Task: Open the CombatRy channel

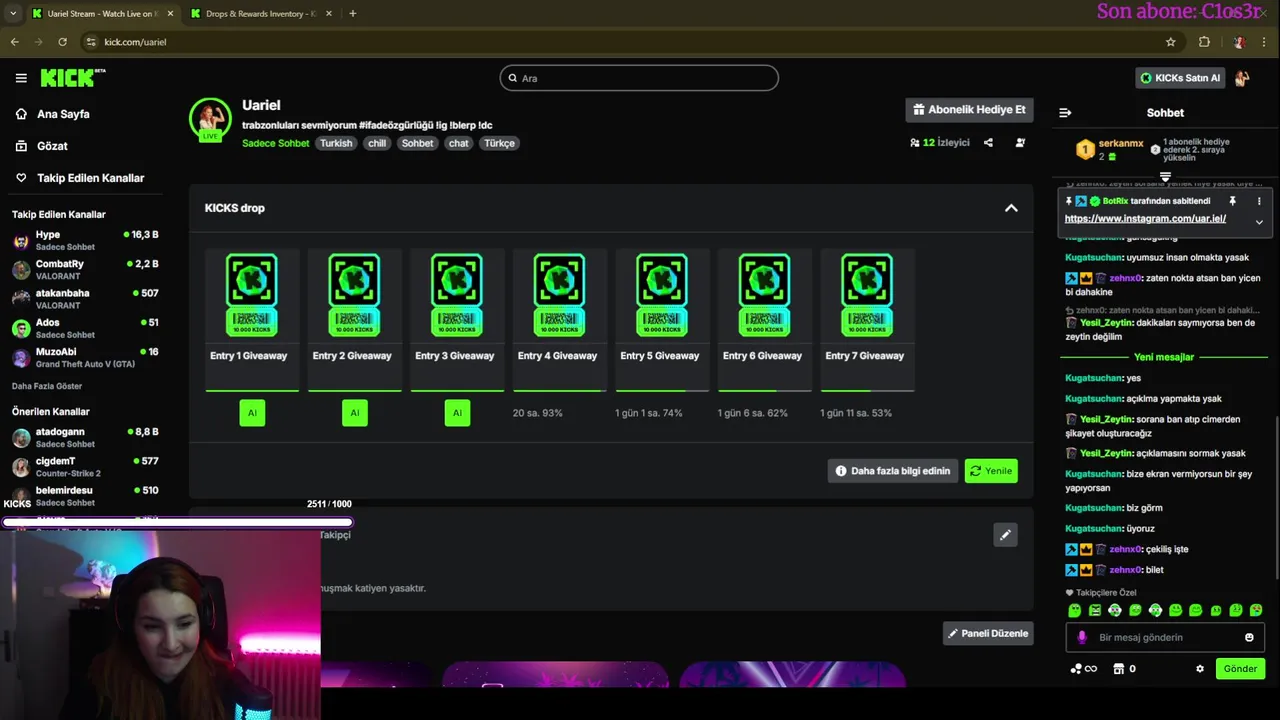Action: [85, 269]
